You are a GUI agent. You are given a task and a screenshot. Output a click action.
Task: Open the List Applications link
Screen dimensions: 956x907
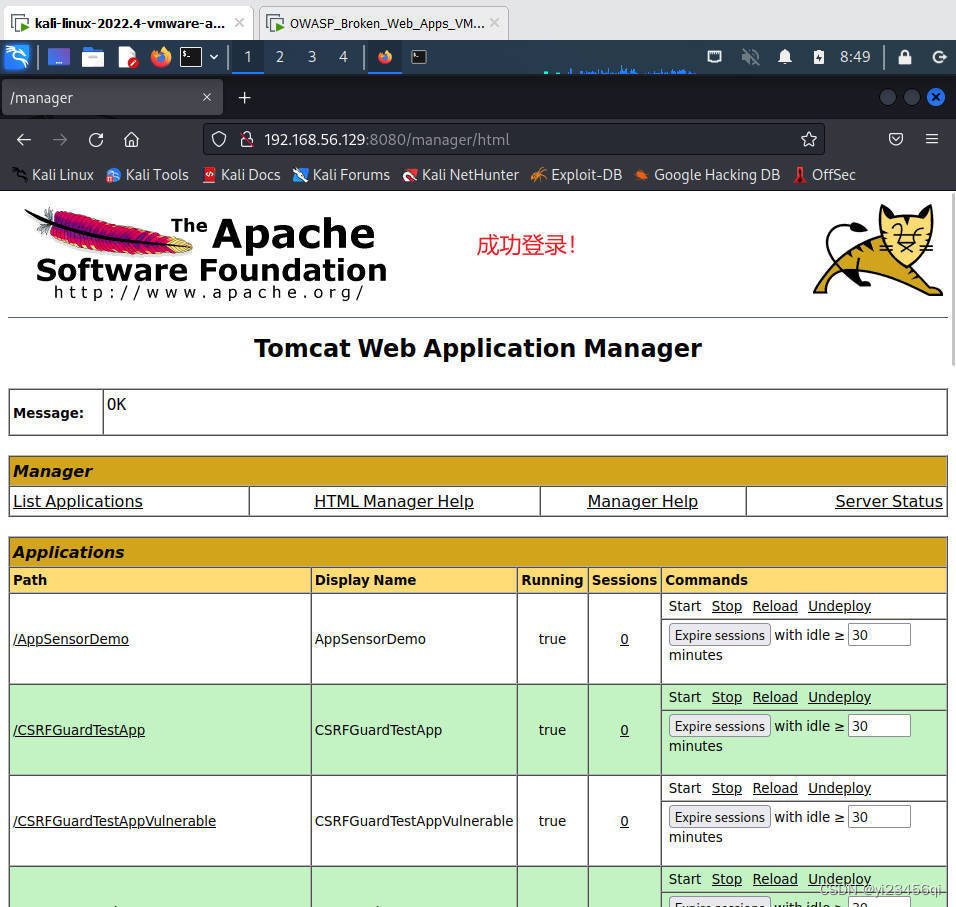point(77,501)
